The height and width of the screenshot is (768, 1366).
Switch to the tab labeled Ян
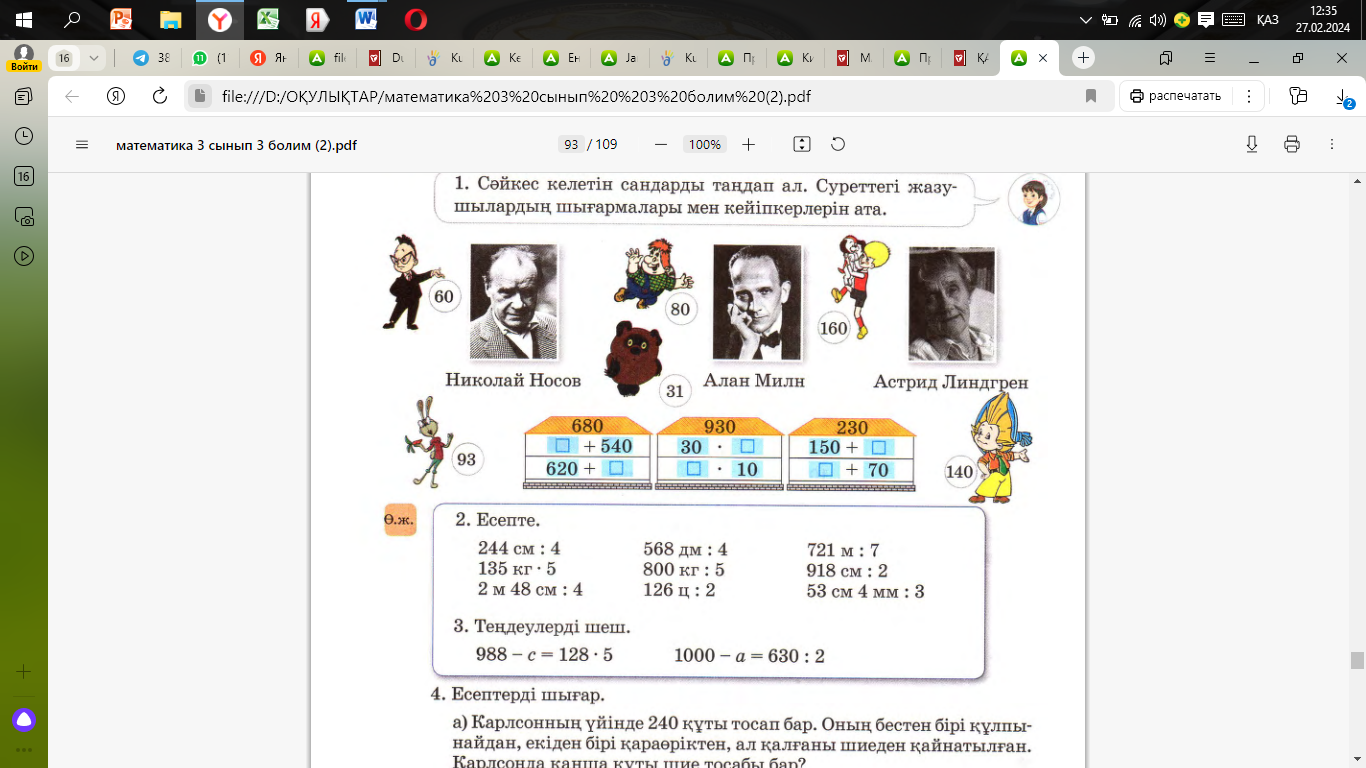pos(269,58)
